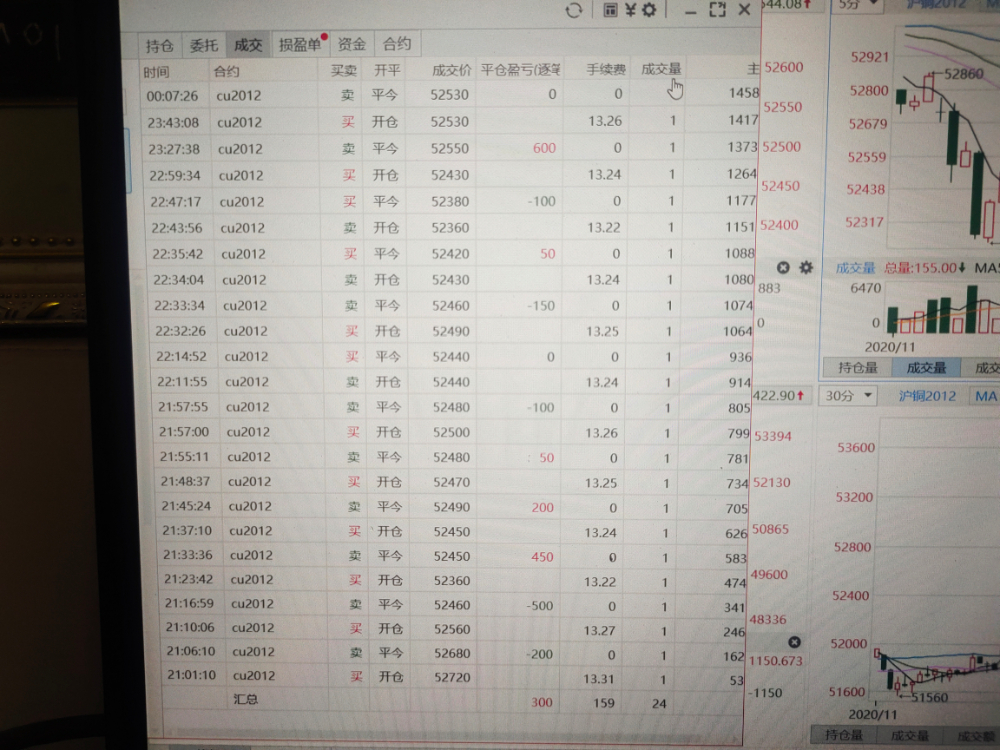Click the profit value 600 in the 23:27:38 row
The width and height of the screenshot is (1000, 750).
(545, 148)
